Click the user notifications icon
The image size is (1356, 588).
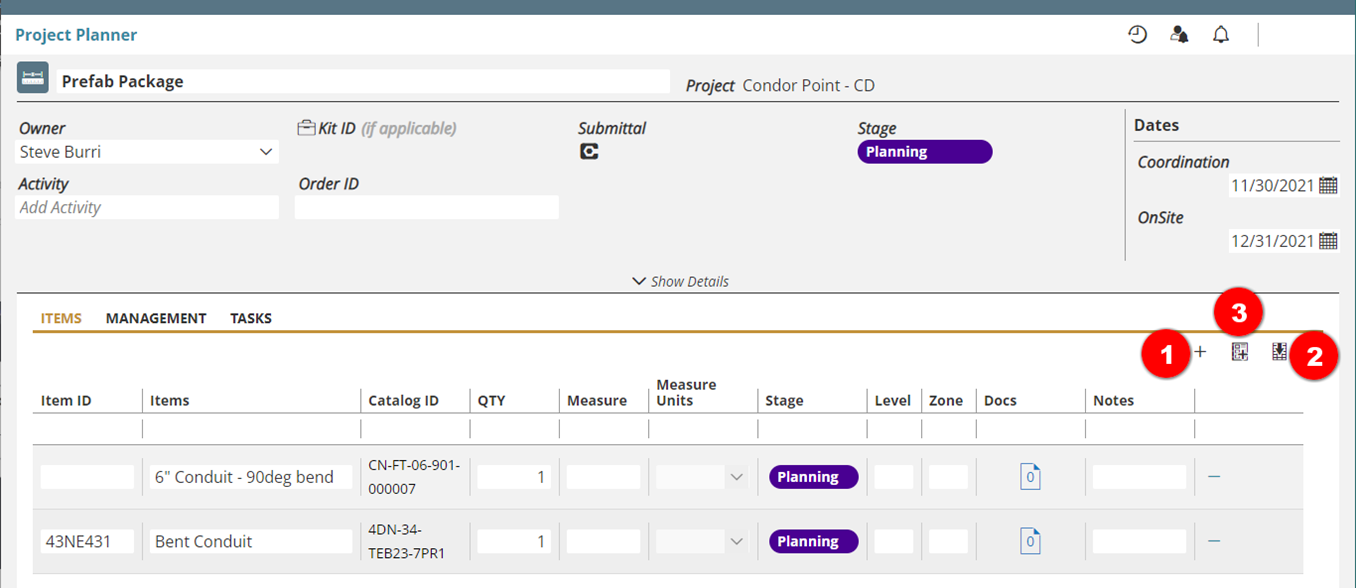click(x=1179, y=35)
